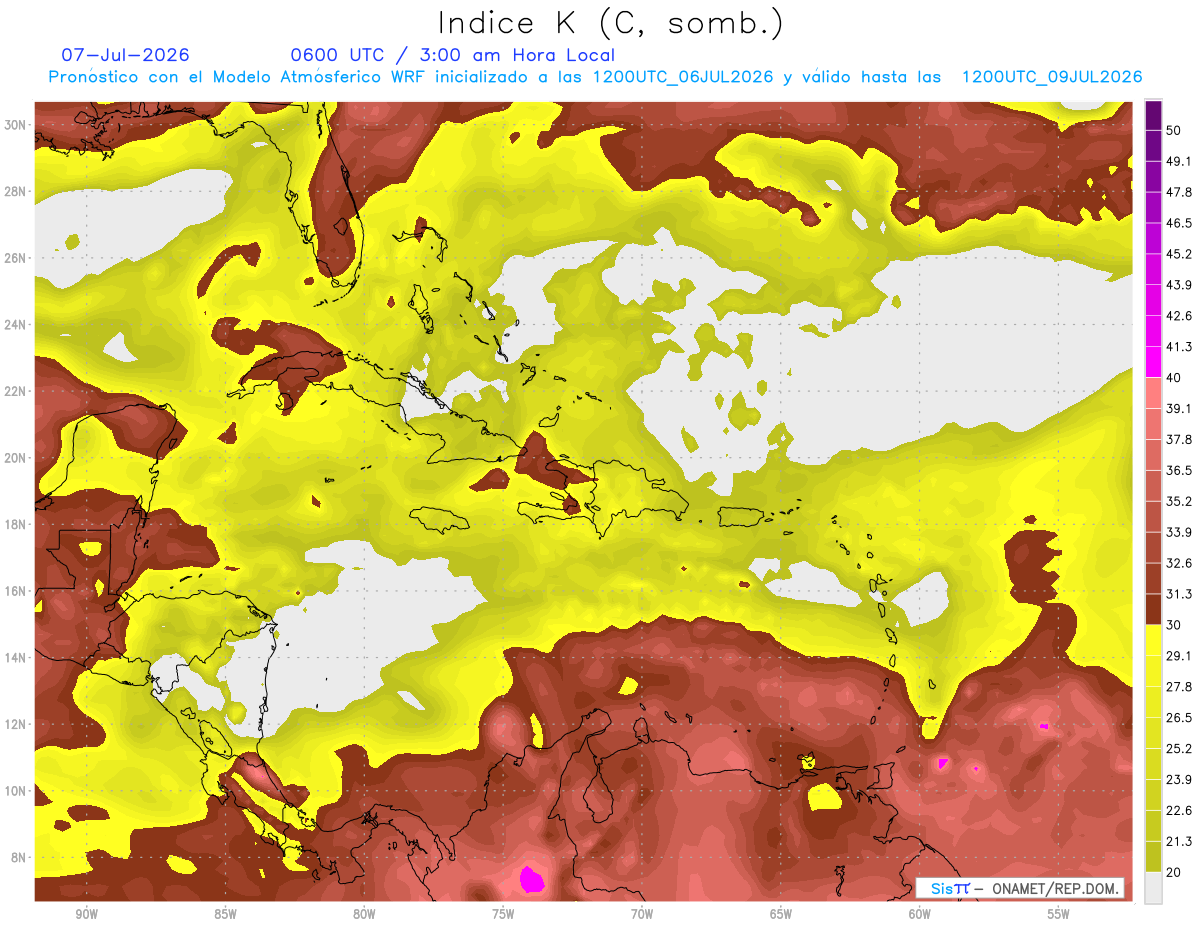The image size is (1200, 927).
Task: Click the latitude axis label '18N'
Action: pyautogui.click(x=15, y=525)
